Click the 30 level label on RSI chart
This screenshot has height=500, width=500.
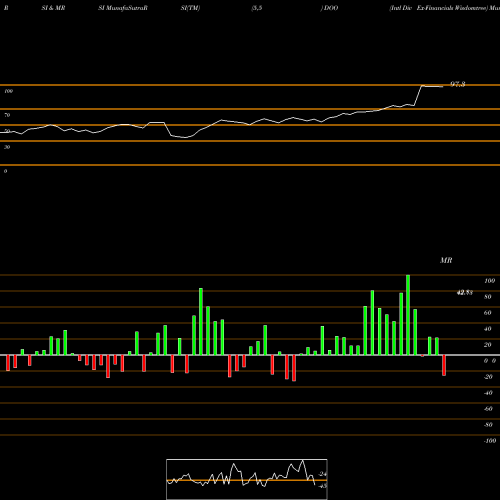click(7, 147)
